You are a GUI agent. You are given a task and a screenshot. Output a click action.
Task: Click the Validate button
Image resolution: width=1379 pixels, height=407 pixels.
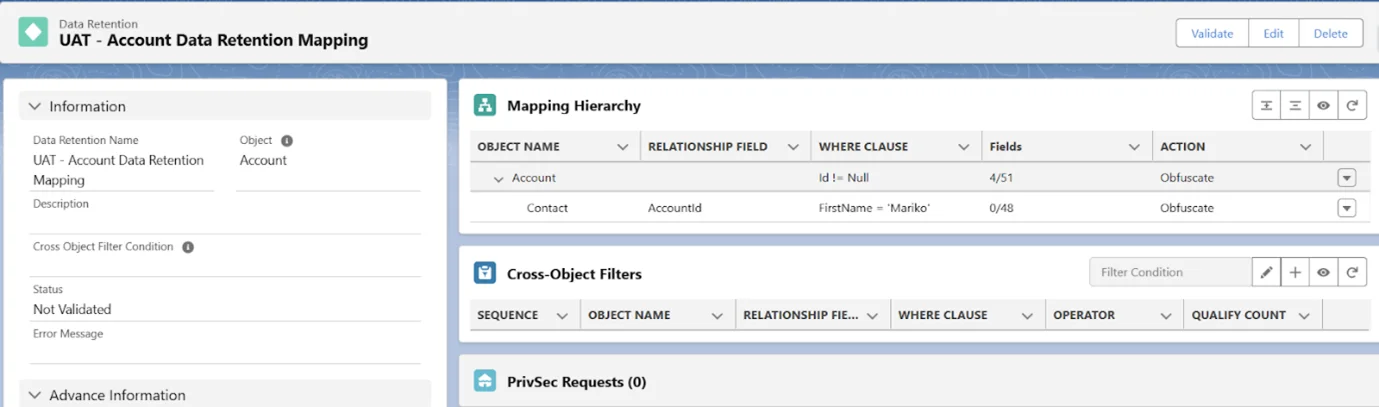pyautogui.click(x=1211, y=33)
